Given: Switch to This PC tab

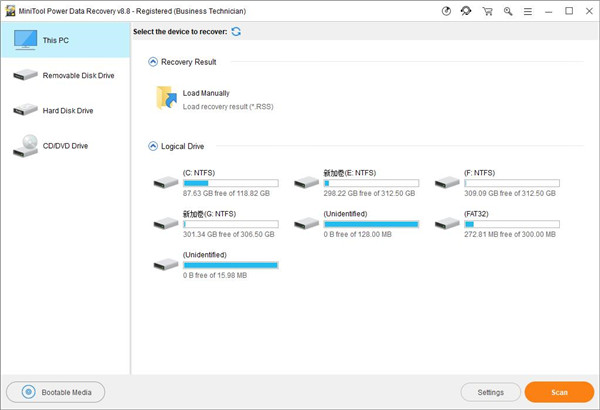Looking at the screenshot, I should (65, 40).
